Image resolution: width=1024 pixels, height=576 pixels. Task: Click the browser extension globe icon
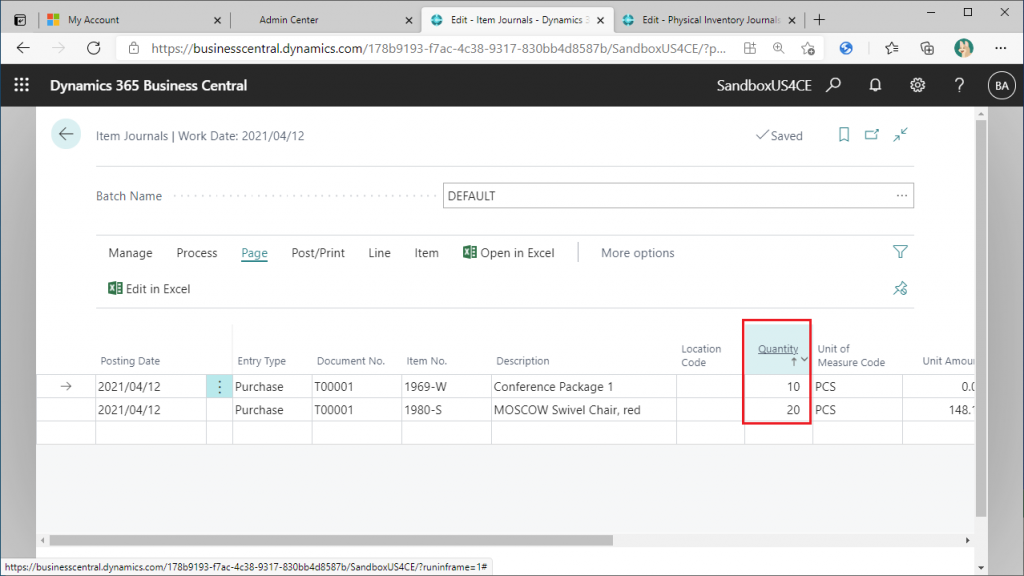click(846, 48)
